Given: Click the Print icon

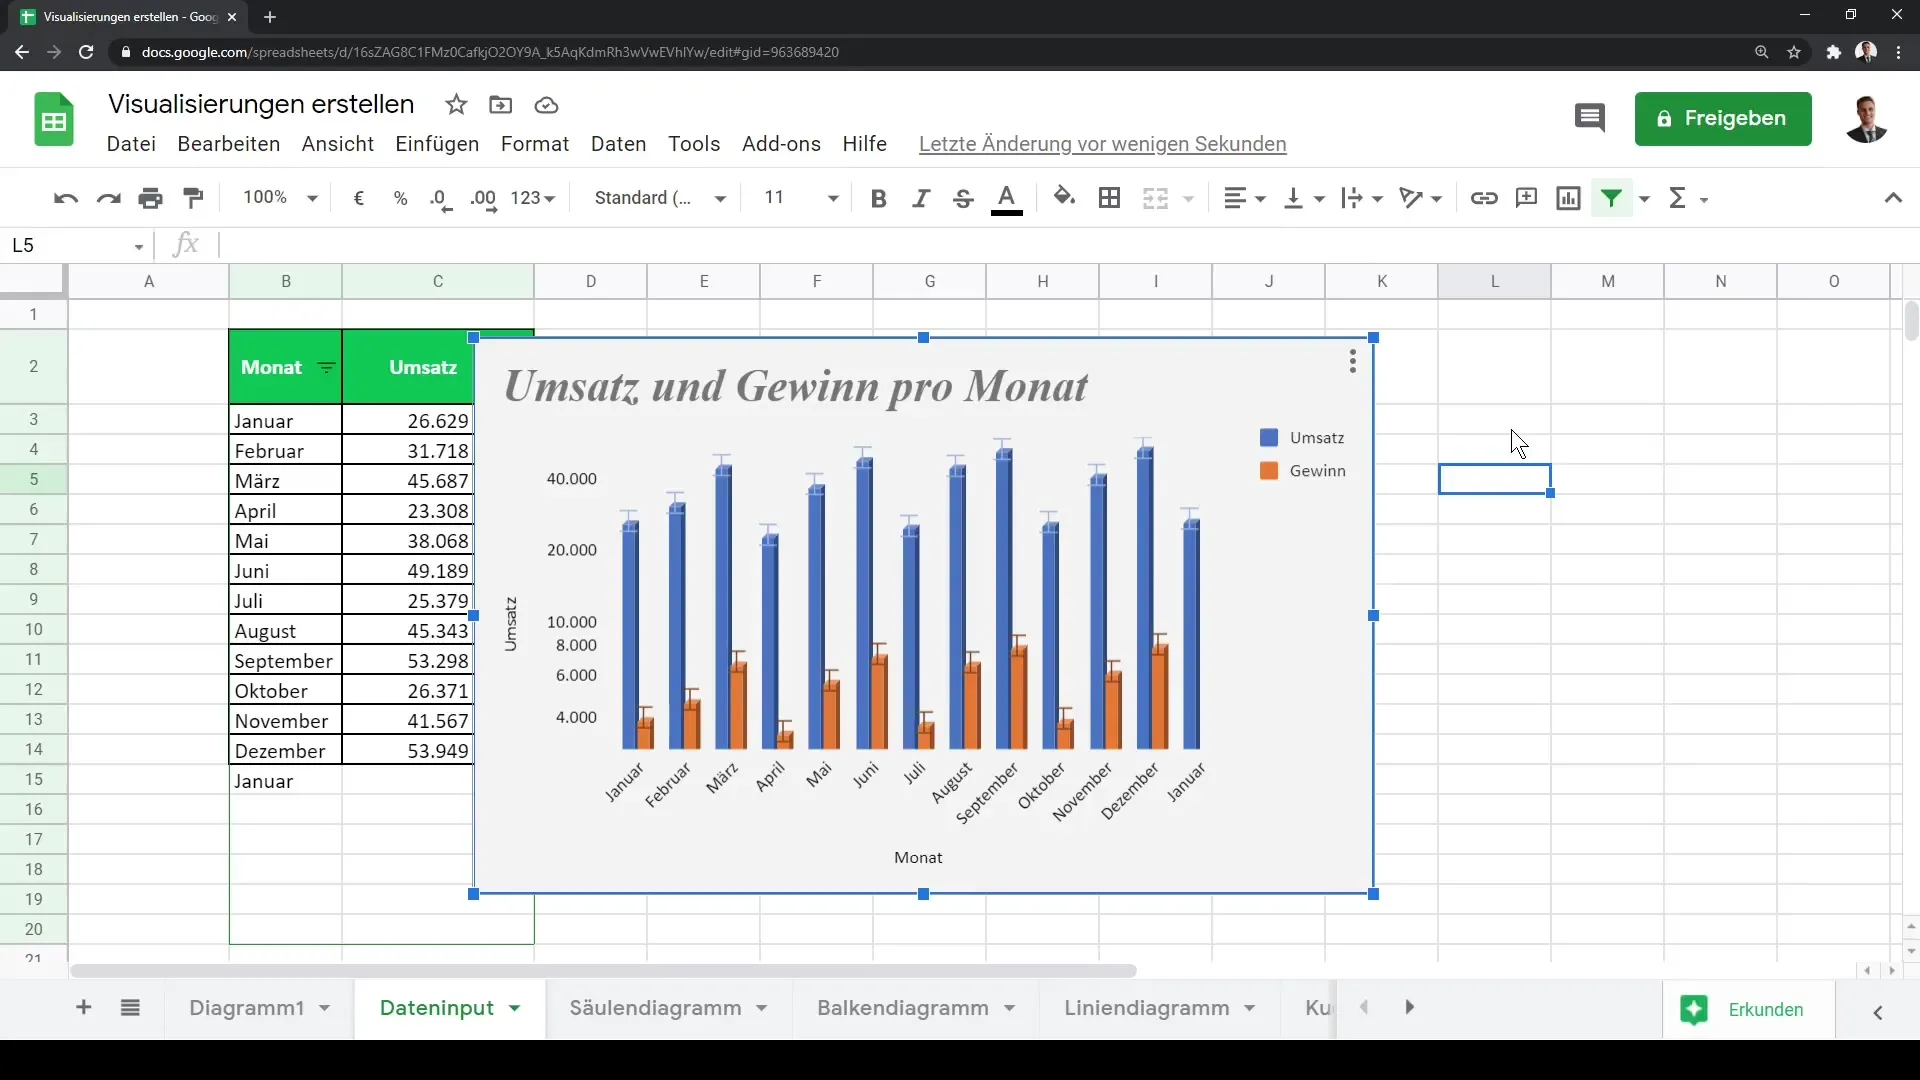Looking at the screenshot, I should click(x=151, y=198).
